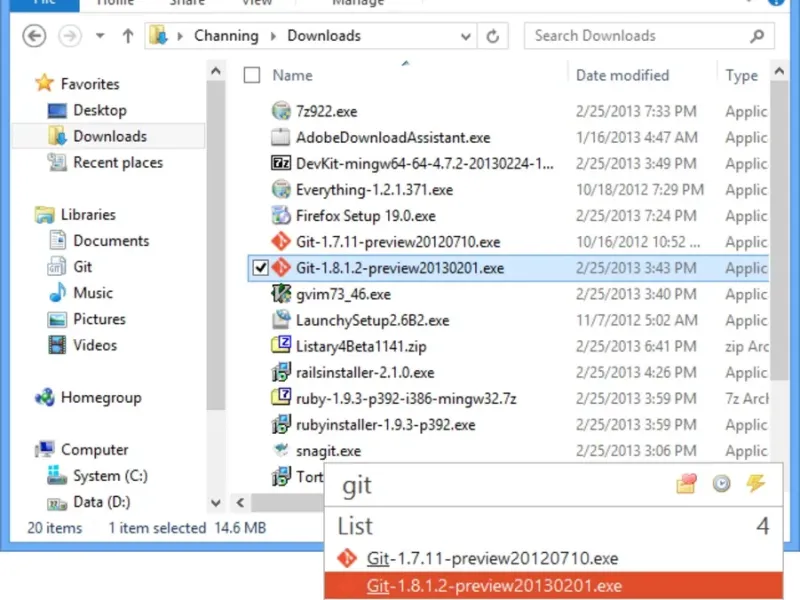Open Computer in navigation pane
This screenshot has width=800, height=600.
94,449
